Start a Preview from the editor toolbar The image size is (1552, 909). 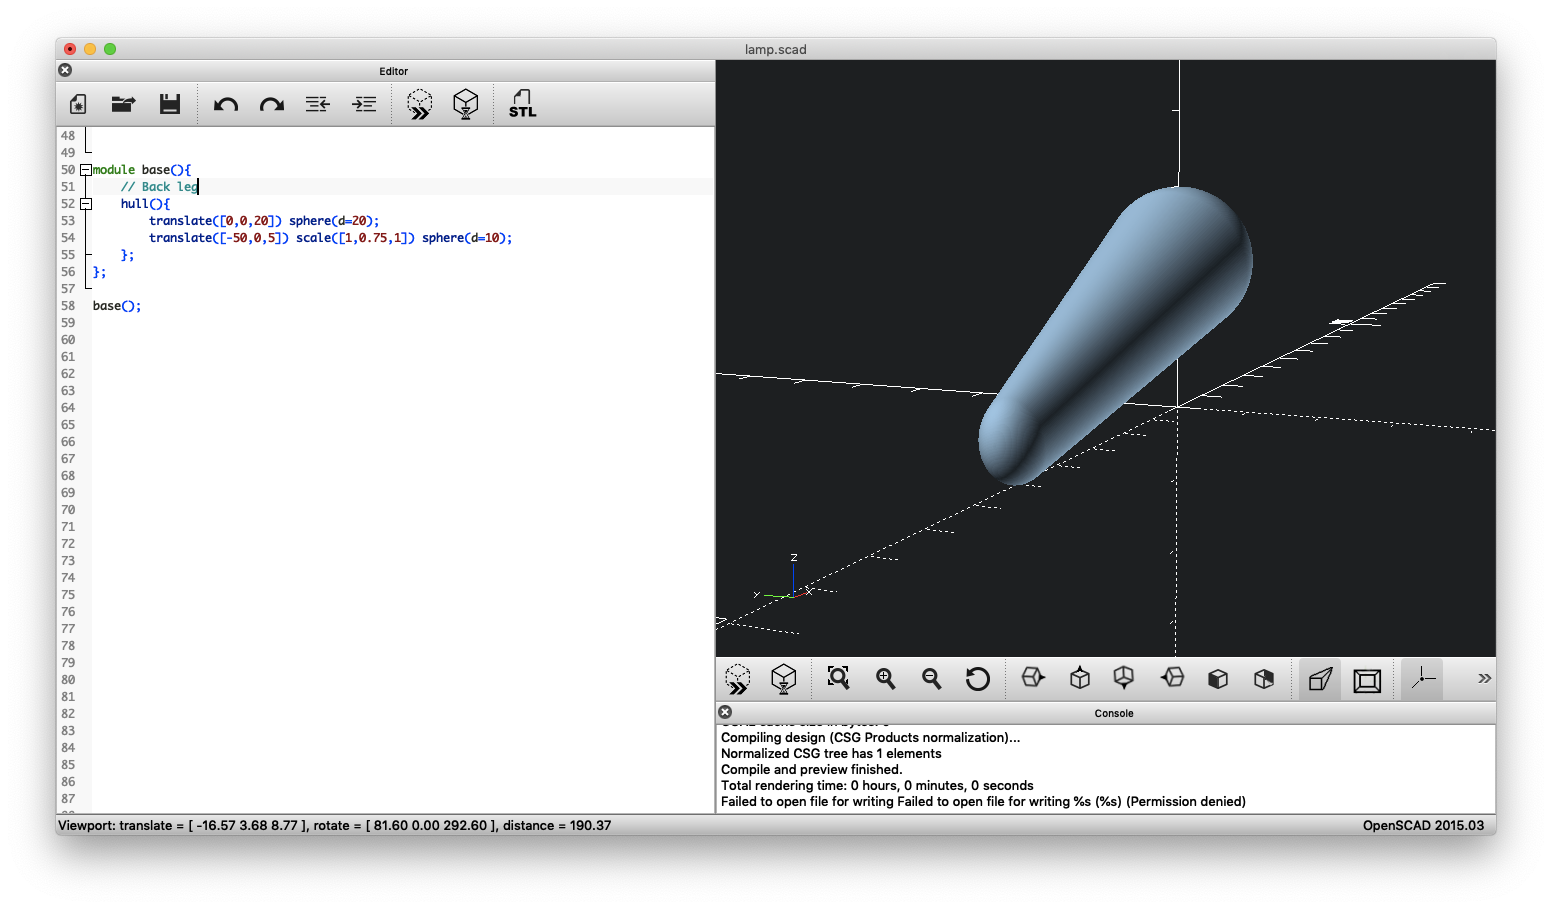click(419, 103)
